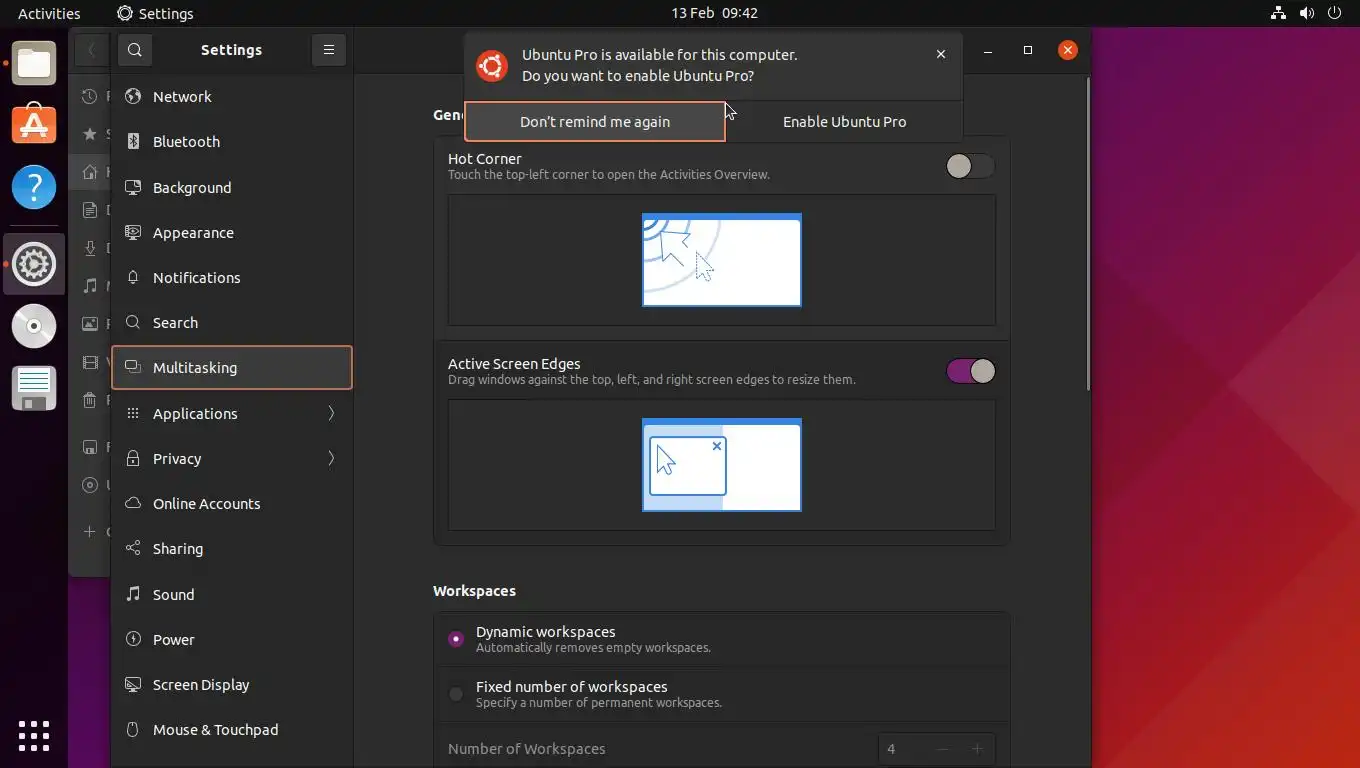Expand the Applications submenu chevron

tap(331, 413)
